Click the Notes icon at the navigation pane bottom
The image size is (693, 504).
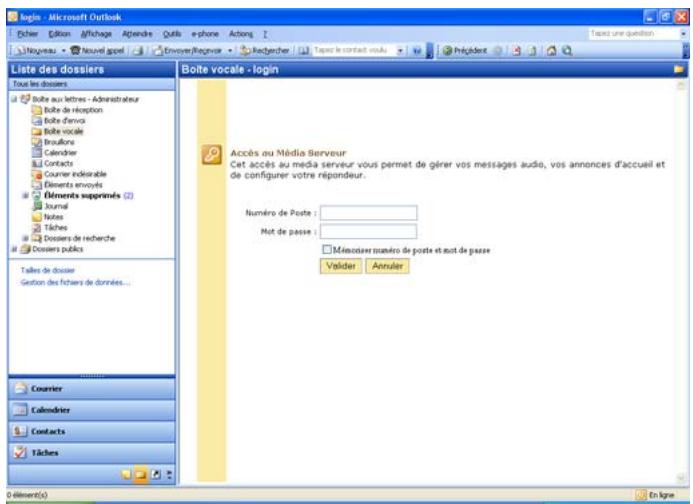(x=126, y=474)
